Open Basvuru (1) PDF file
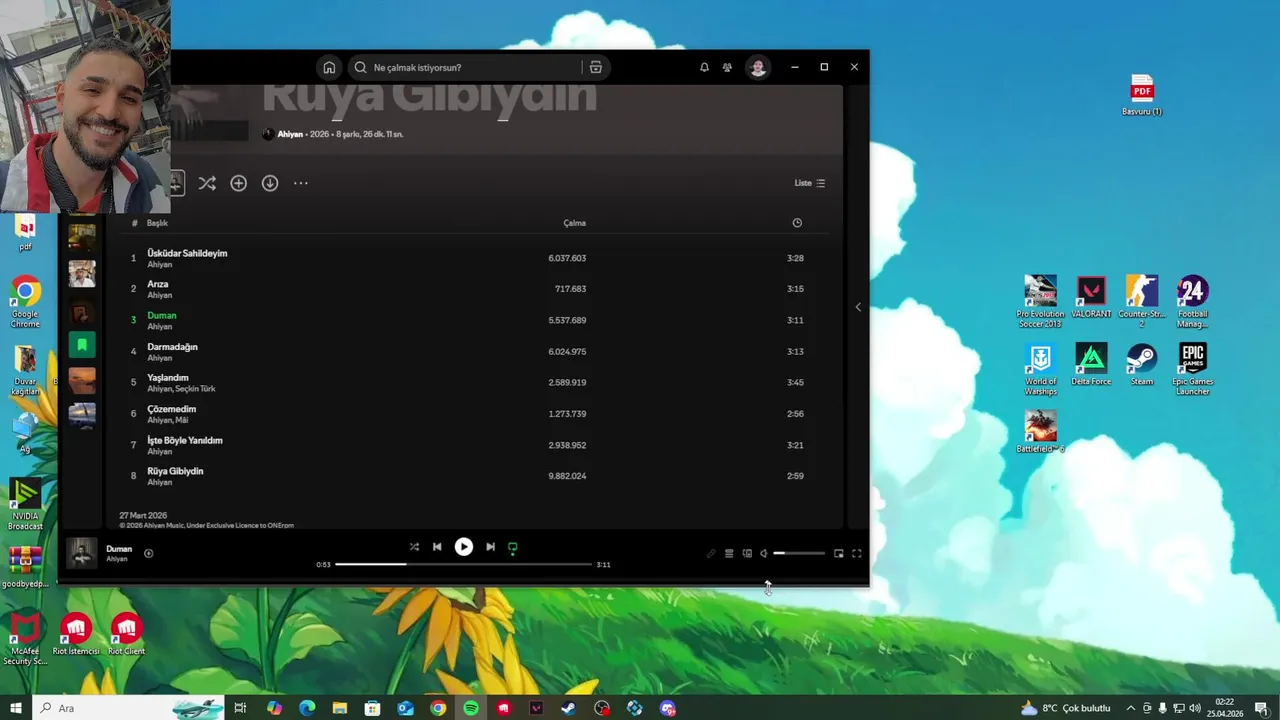 click(1142, 95)
